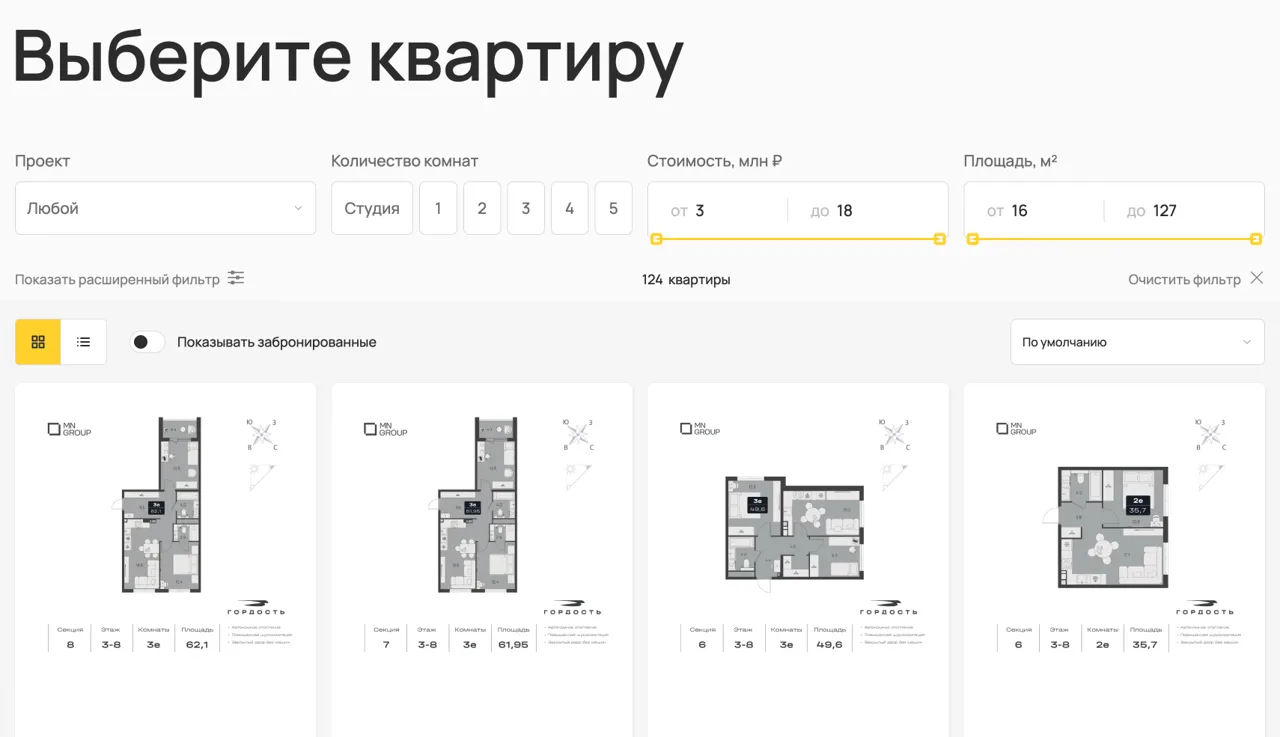The height and width of the screenshot is (737, 1280).
Task: Click maximum price slider handle
Action: [940, 239]
